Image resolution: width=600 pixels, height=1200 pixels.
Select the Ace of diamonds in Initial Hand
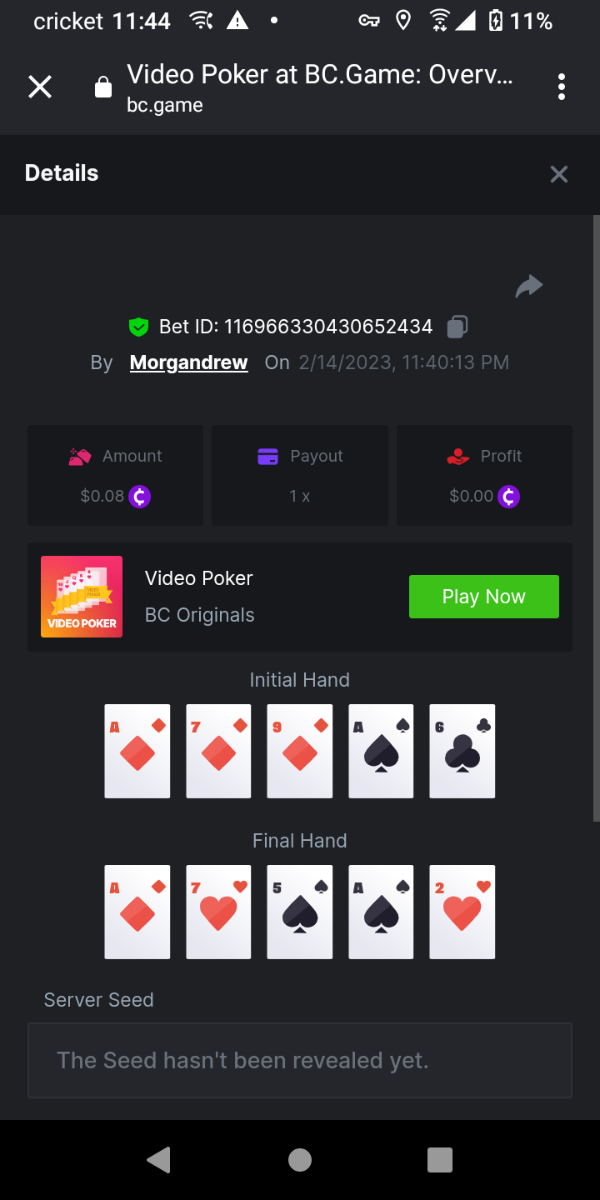[x=137, y=751]
